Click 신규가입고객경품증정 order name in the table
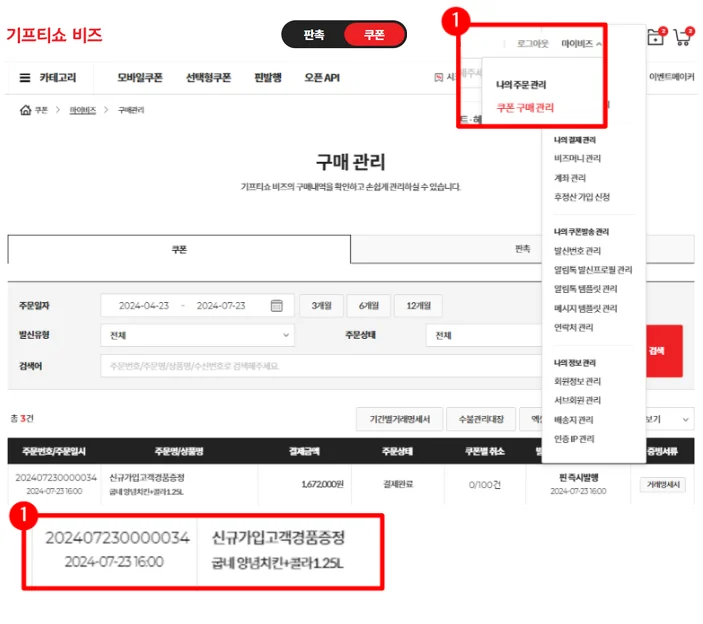703x624 pixels. pos(147,478)
